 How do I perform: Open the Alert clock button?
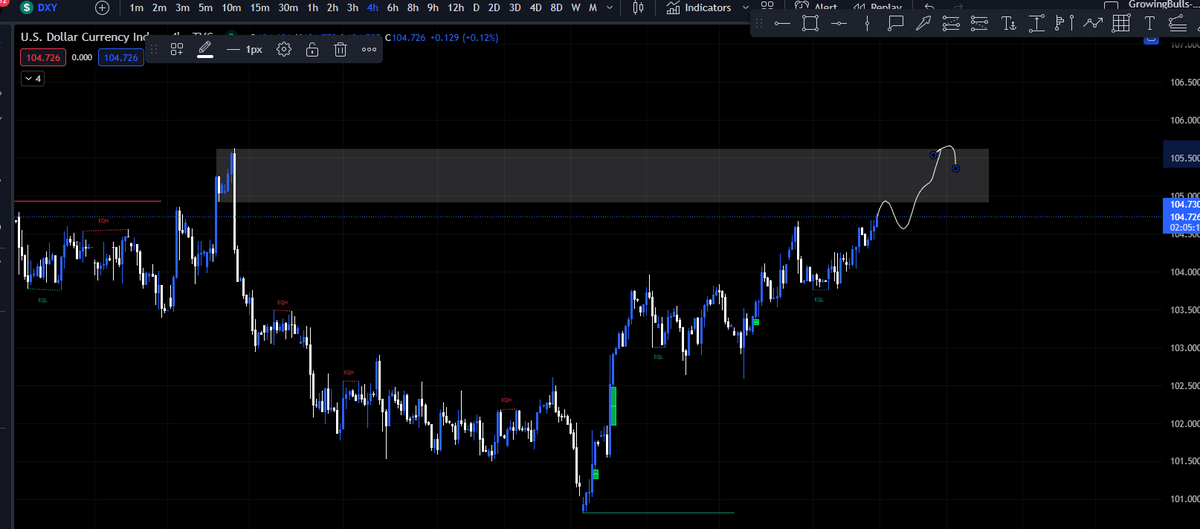818,7
